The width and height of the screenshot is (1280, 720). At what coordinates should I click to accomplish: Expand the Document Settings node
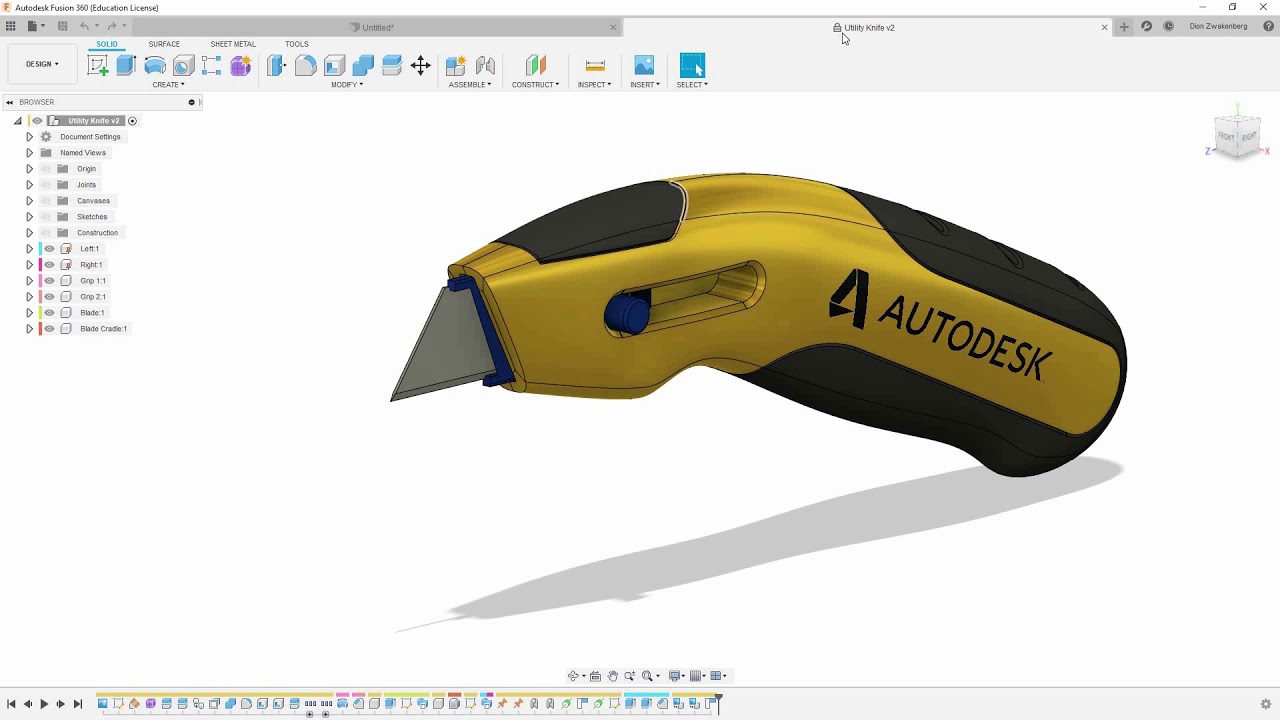pos(29,137)
